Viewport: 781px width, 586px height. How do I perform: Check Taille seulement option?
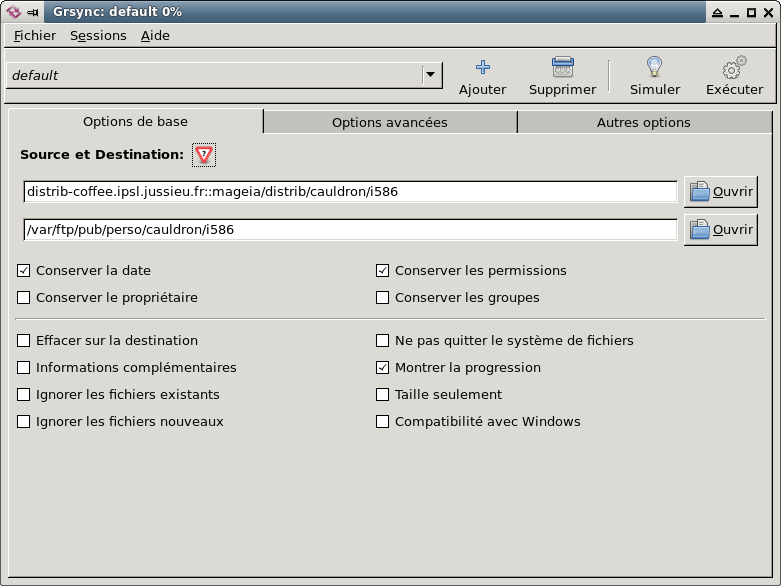click(x=382, y=394)
